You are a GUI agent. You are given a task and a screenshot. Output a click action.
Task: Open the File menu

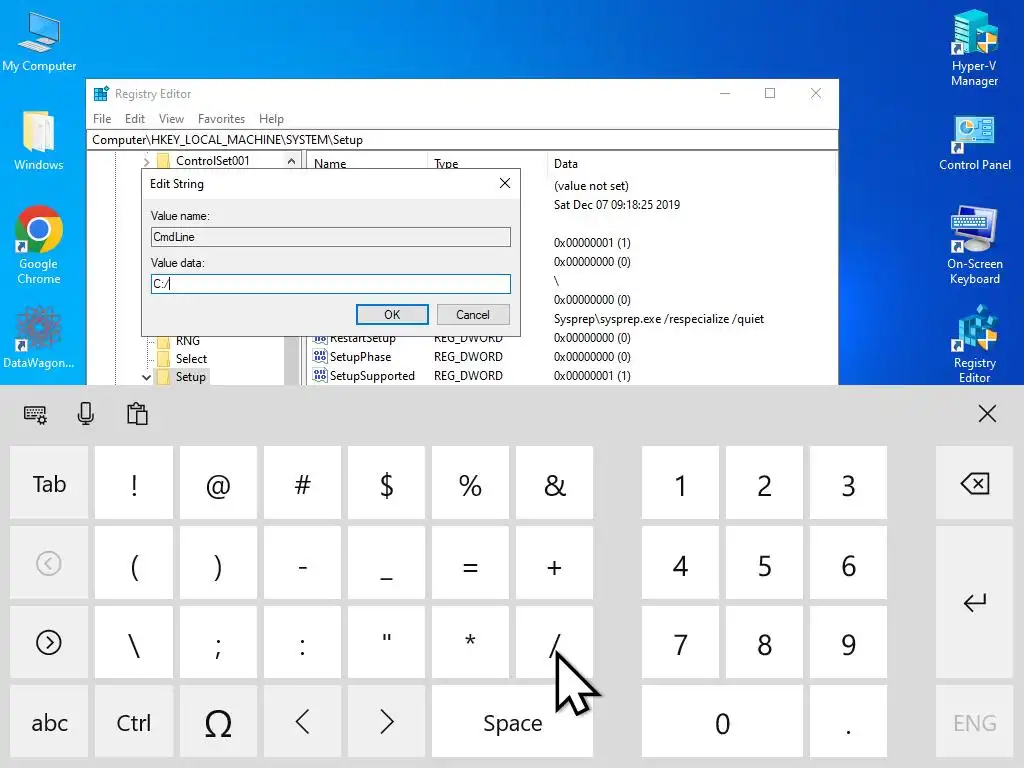pyautogui.click(x=102, y=119)
